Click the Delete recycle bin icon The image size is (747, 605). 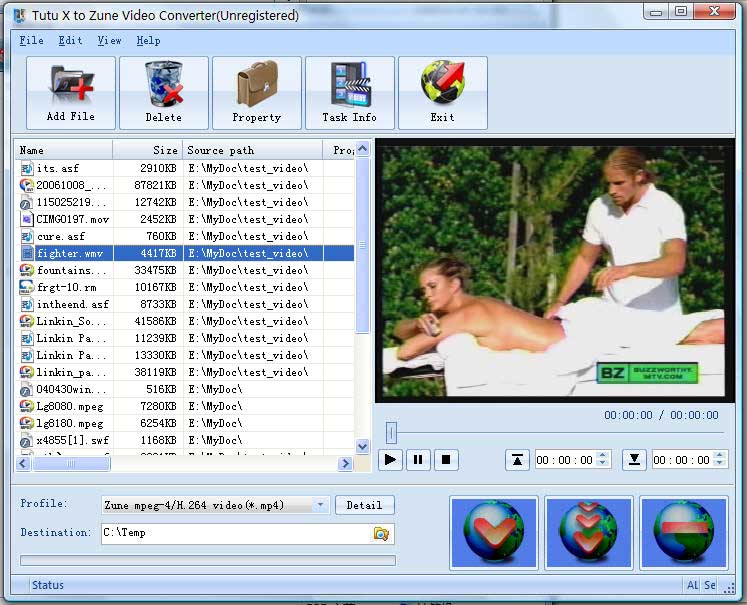pos(164,84)
